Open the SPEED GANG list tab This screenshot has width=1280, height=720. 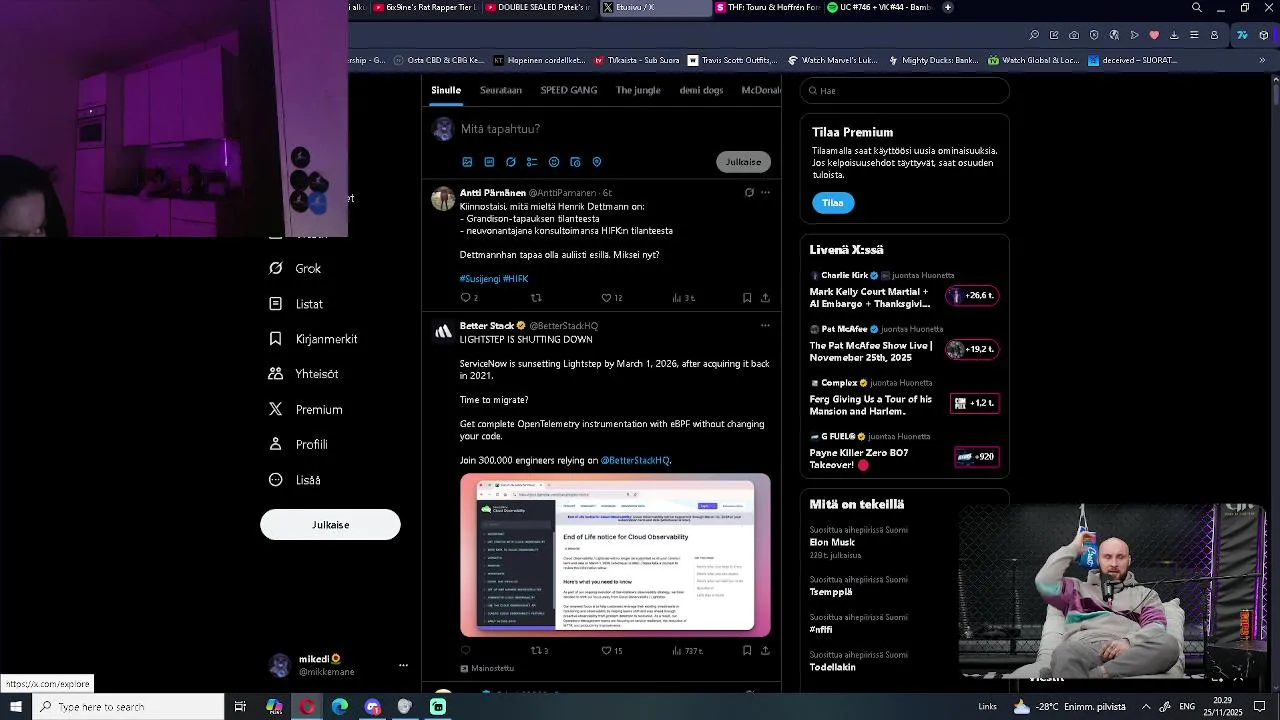(569, 90)
